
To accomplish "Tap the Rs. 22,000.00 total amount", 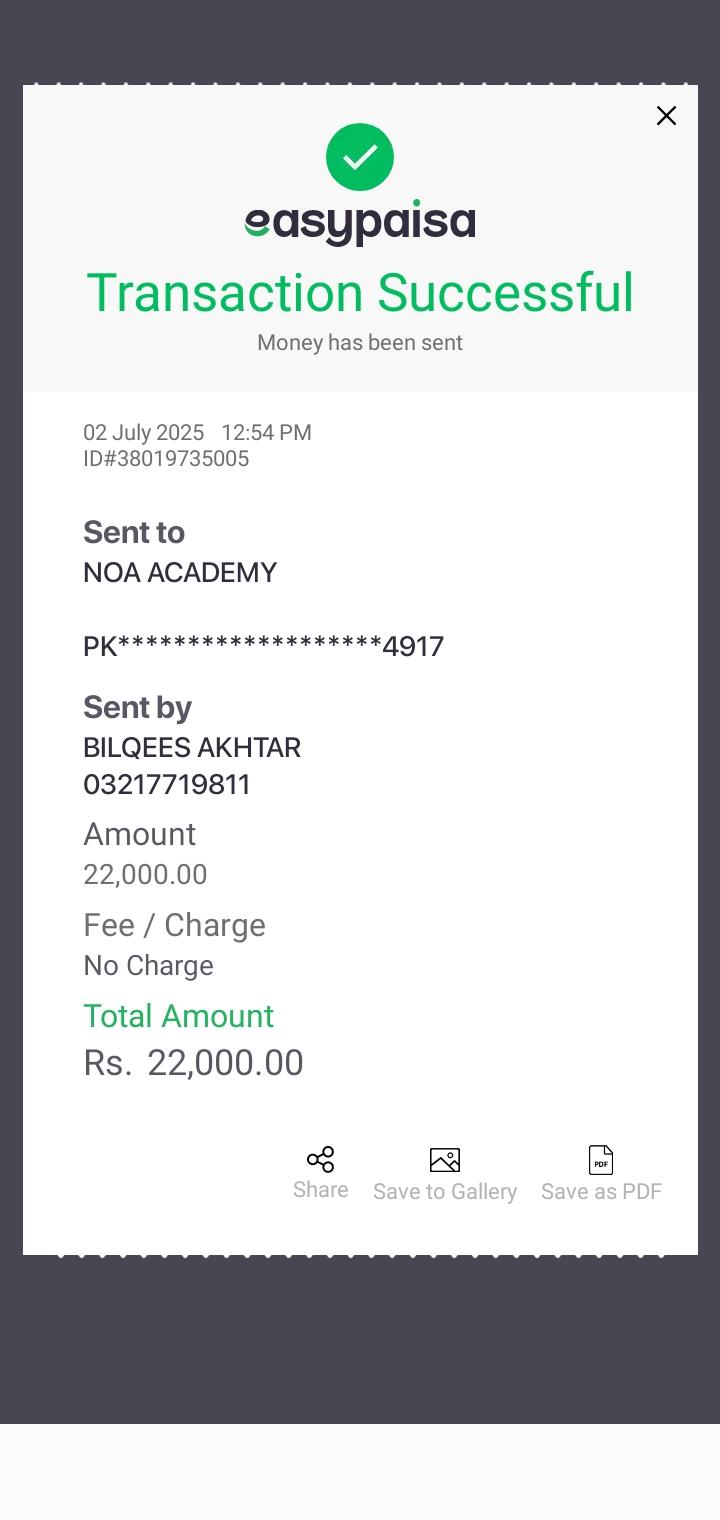I will pyautogui.click(x=194, y=1063).
